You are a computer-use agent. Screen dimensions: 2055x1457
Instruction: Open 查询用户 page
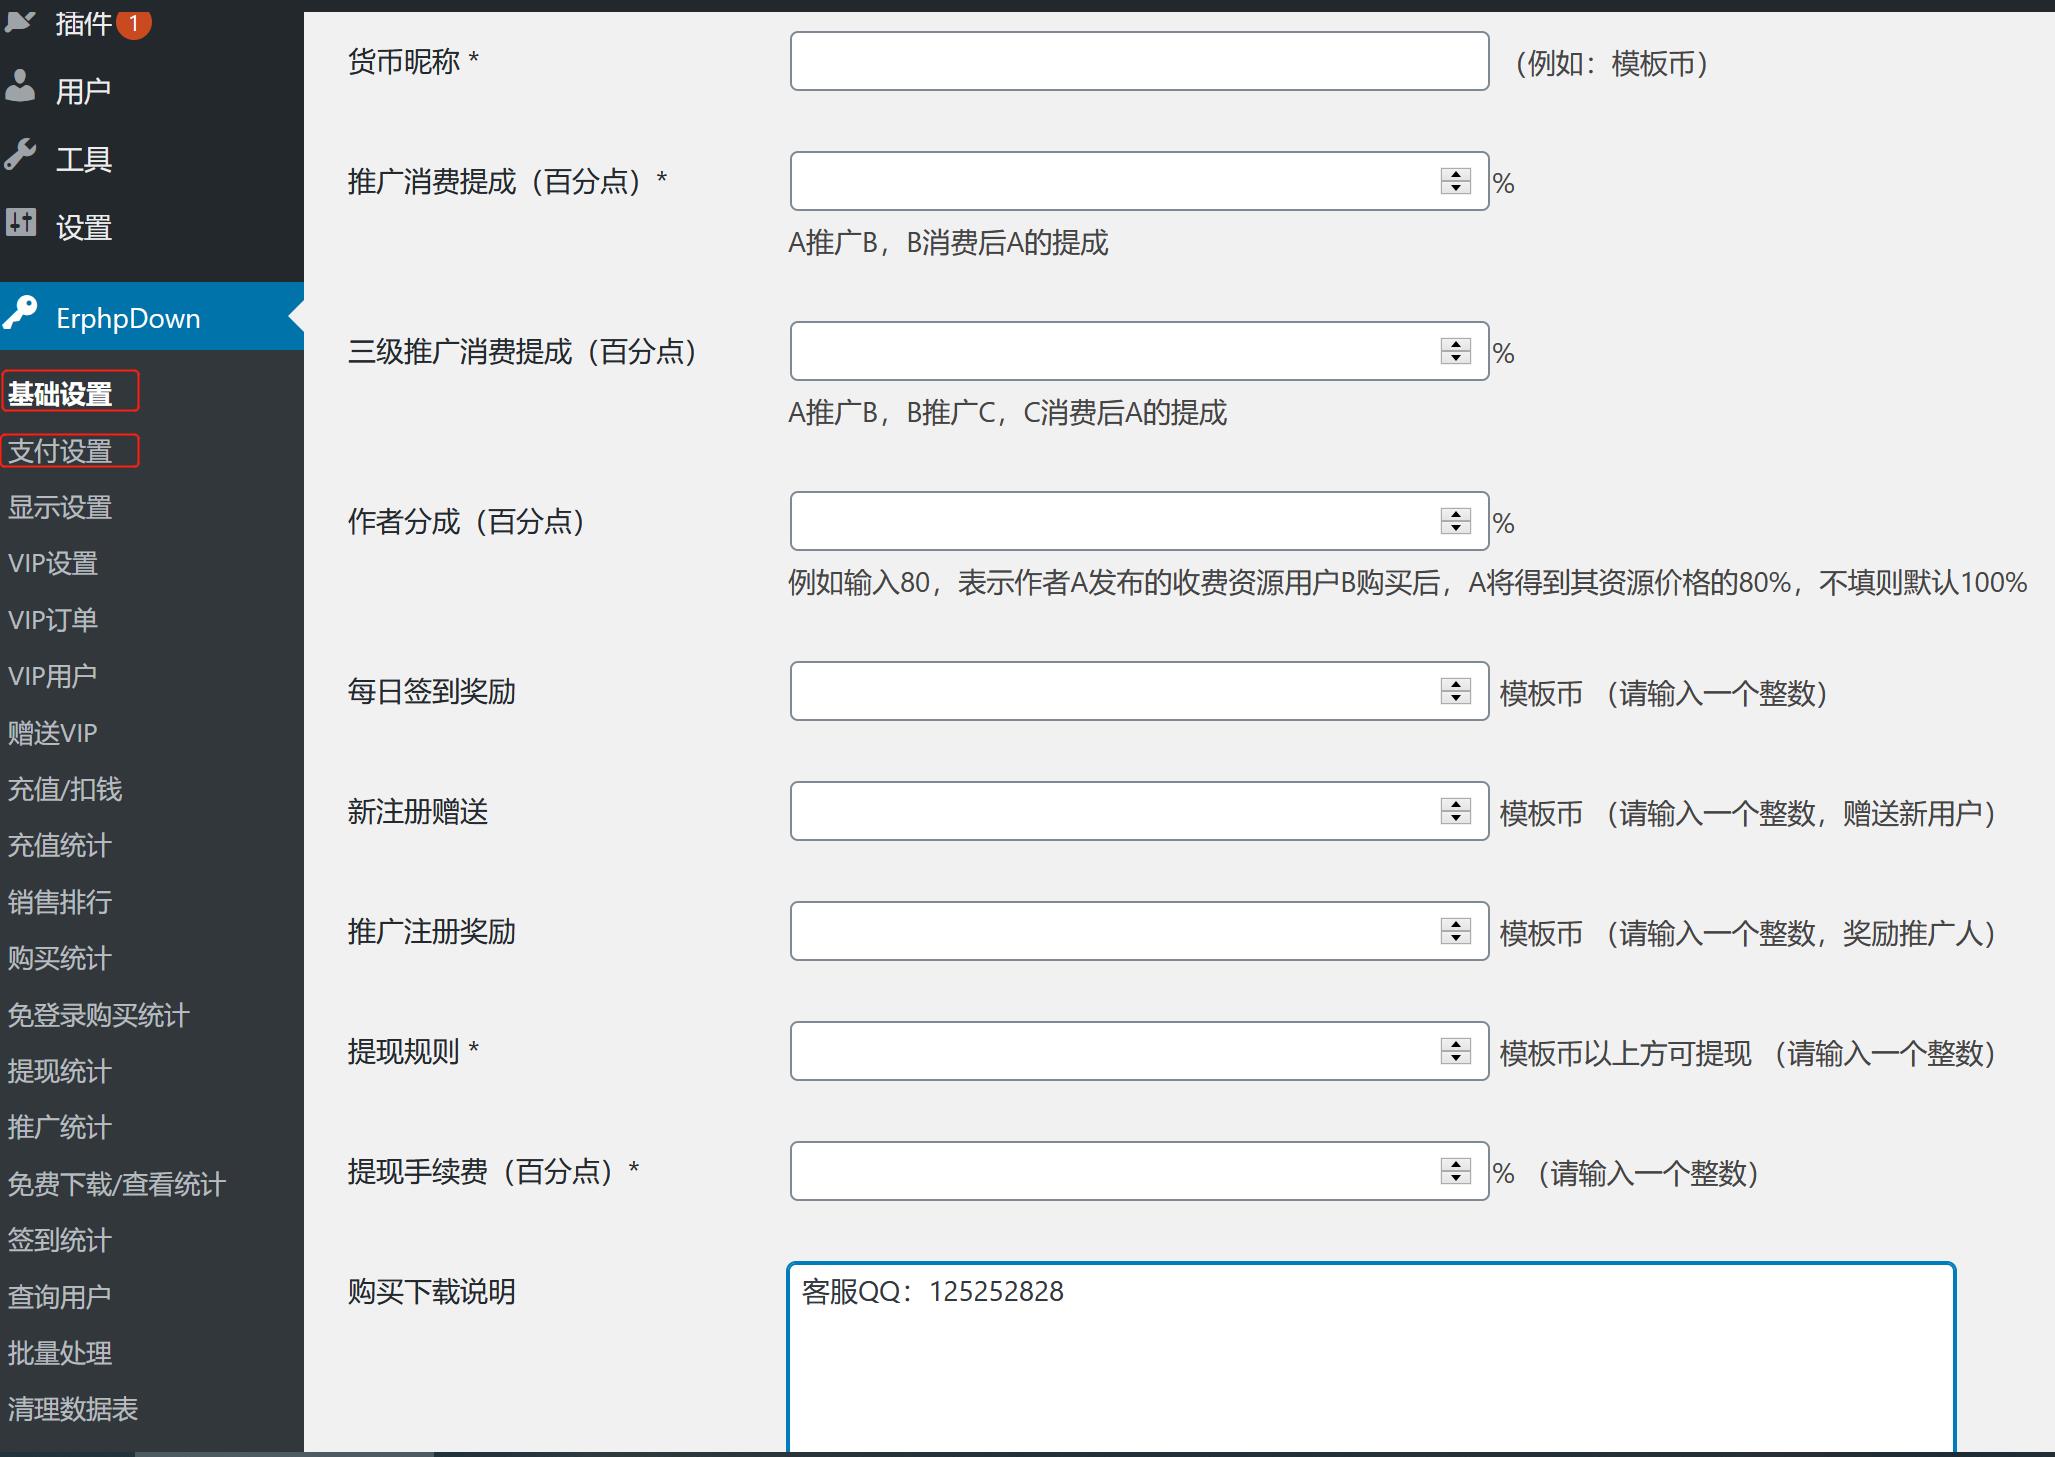pos(60,1297)
